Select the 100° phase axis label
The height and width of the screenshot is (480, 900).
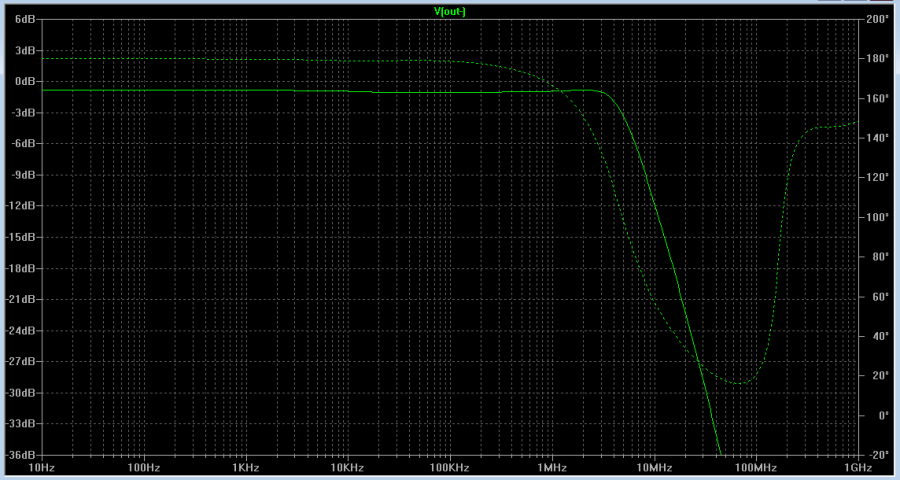pyautogui.click(x=876, y=217)
